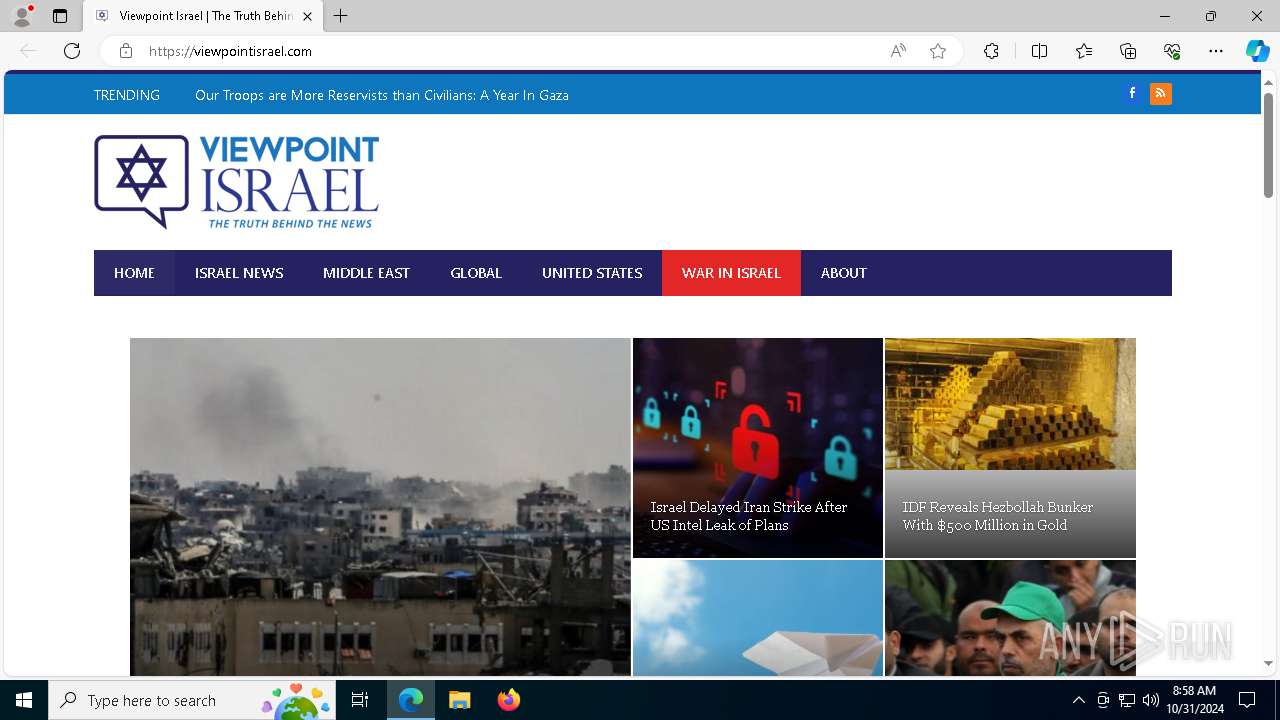View site information lock icon

coord(126,51)
